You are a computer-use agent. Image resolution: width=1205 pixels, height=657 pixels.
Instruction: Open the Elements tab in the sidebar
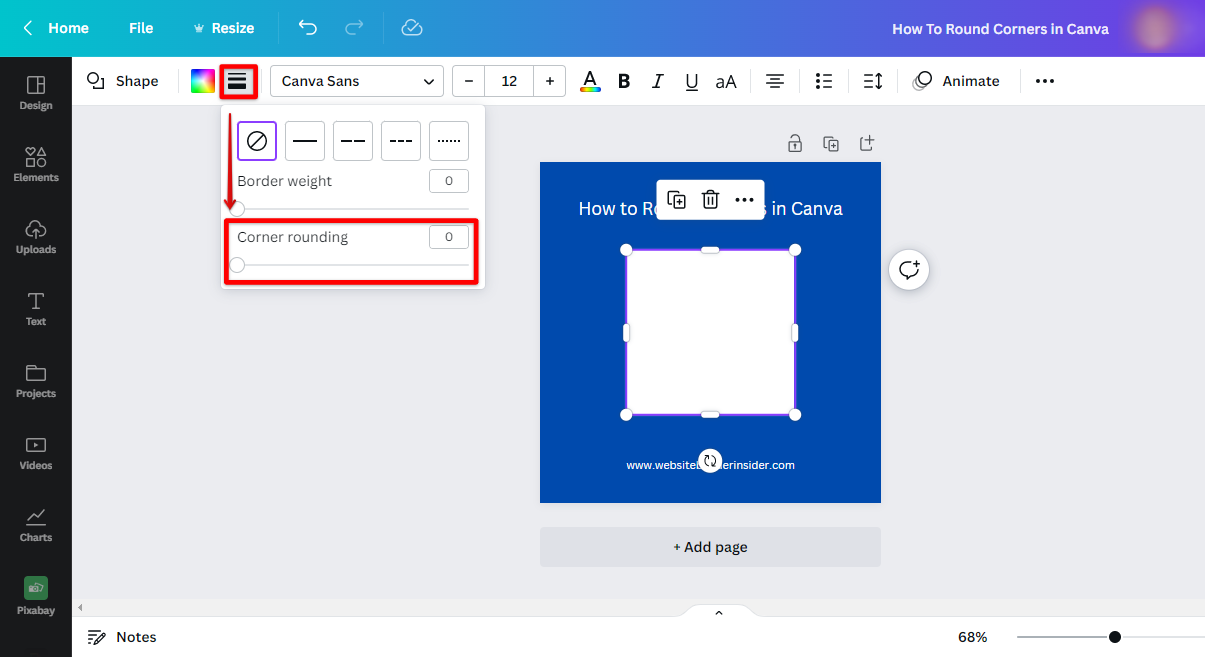click(36, 164)
